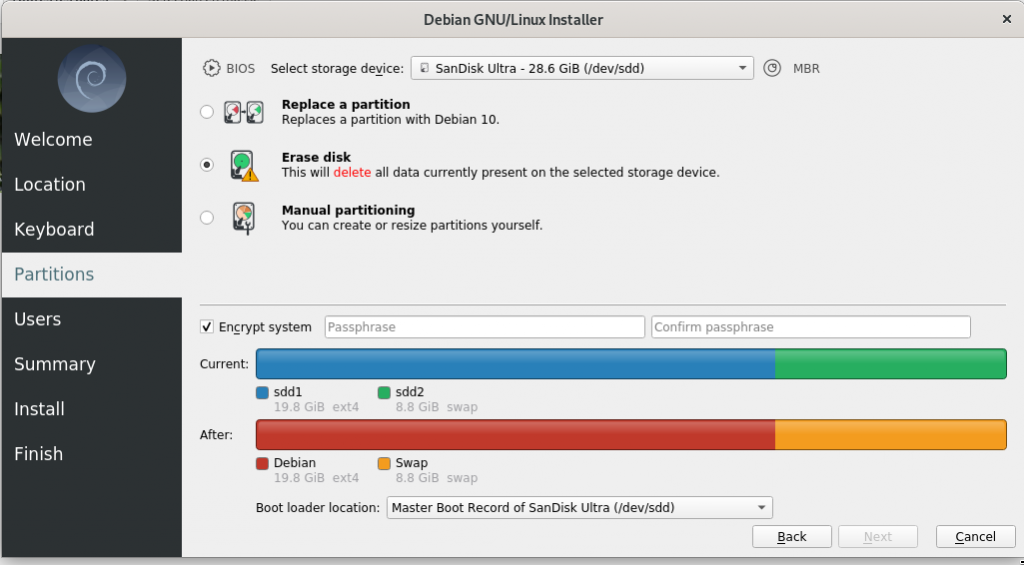Click the blue sdd1 segment in Current bar
Screen dimensions: 1024x565
point(515,364)
